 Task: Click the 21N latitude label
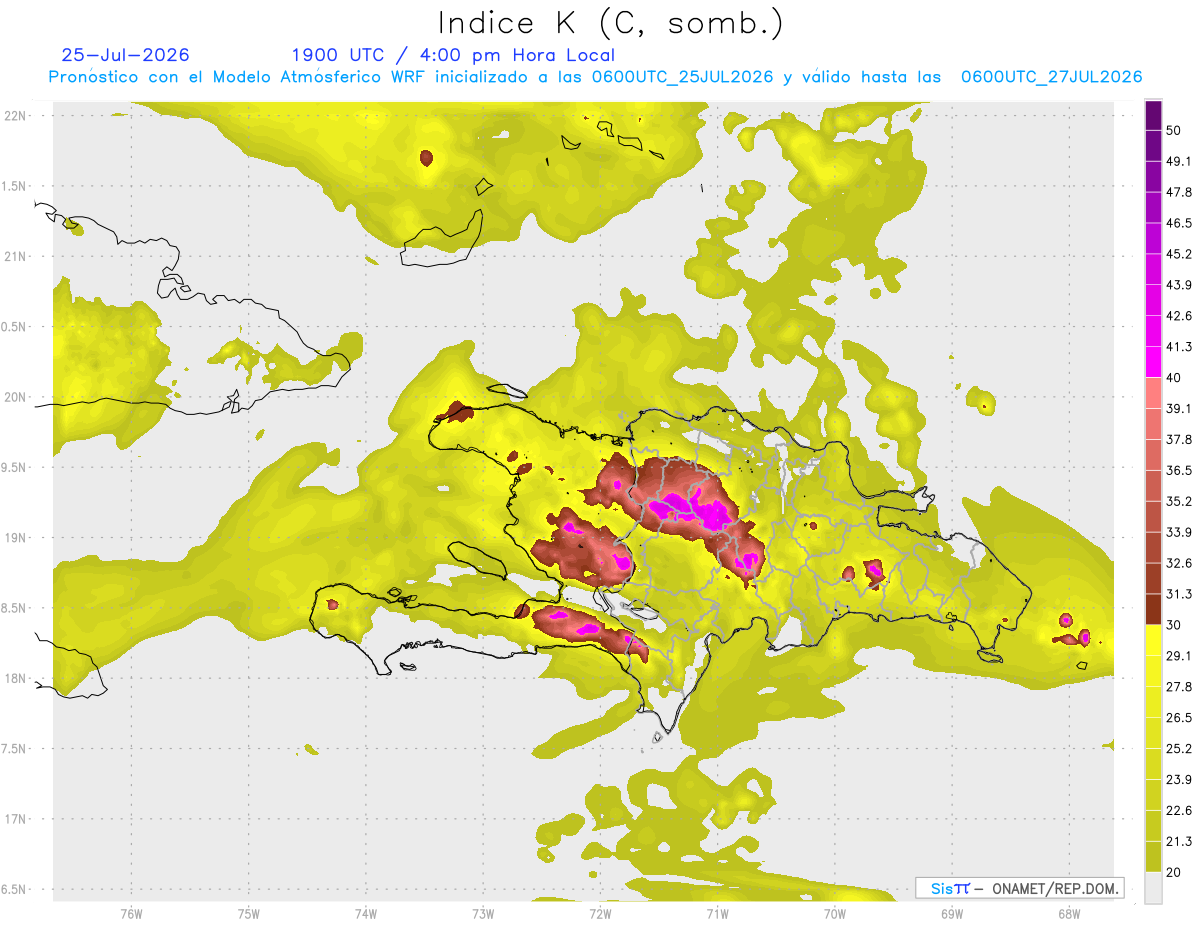tap(16, 256)
